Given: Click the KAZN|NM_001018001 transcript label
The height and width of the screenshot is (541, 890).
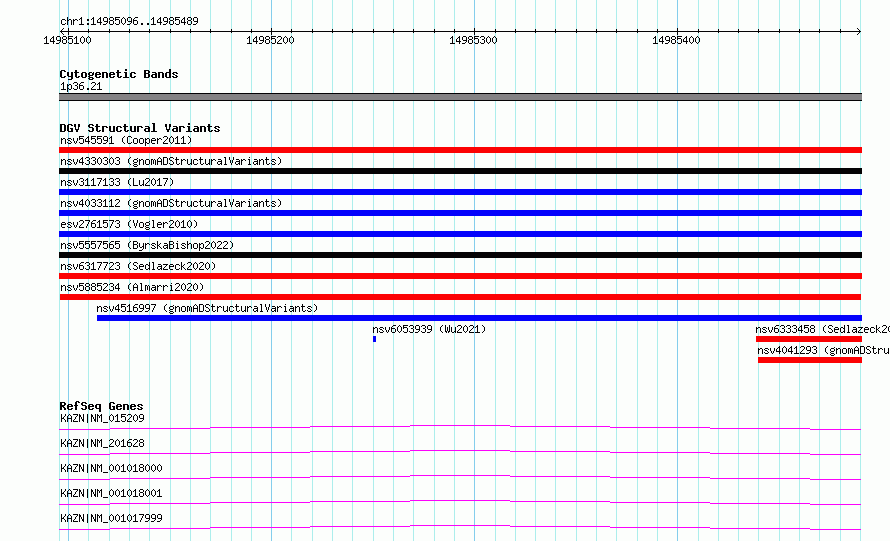Looking at the screenshot, I should tap(111, 493).
